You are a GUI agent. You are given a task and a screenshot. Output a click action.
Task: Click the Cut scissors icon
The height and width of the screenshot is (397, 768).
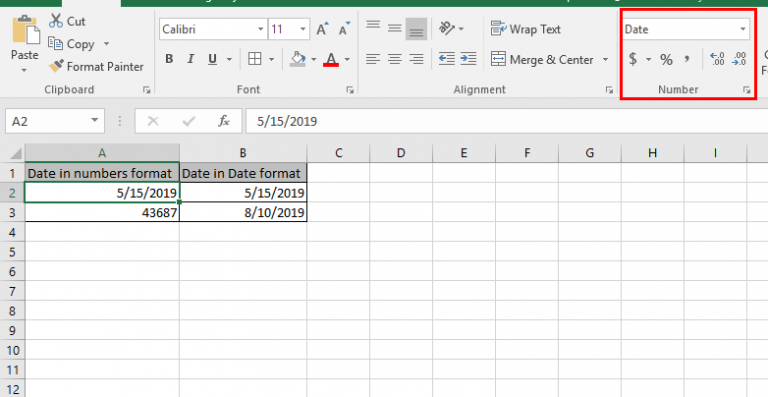pyautogui.click(x=56, y=21)
